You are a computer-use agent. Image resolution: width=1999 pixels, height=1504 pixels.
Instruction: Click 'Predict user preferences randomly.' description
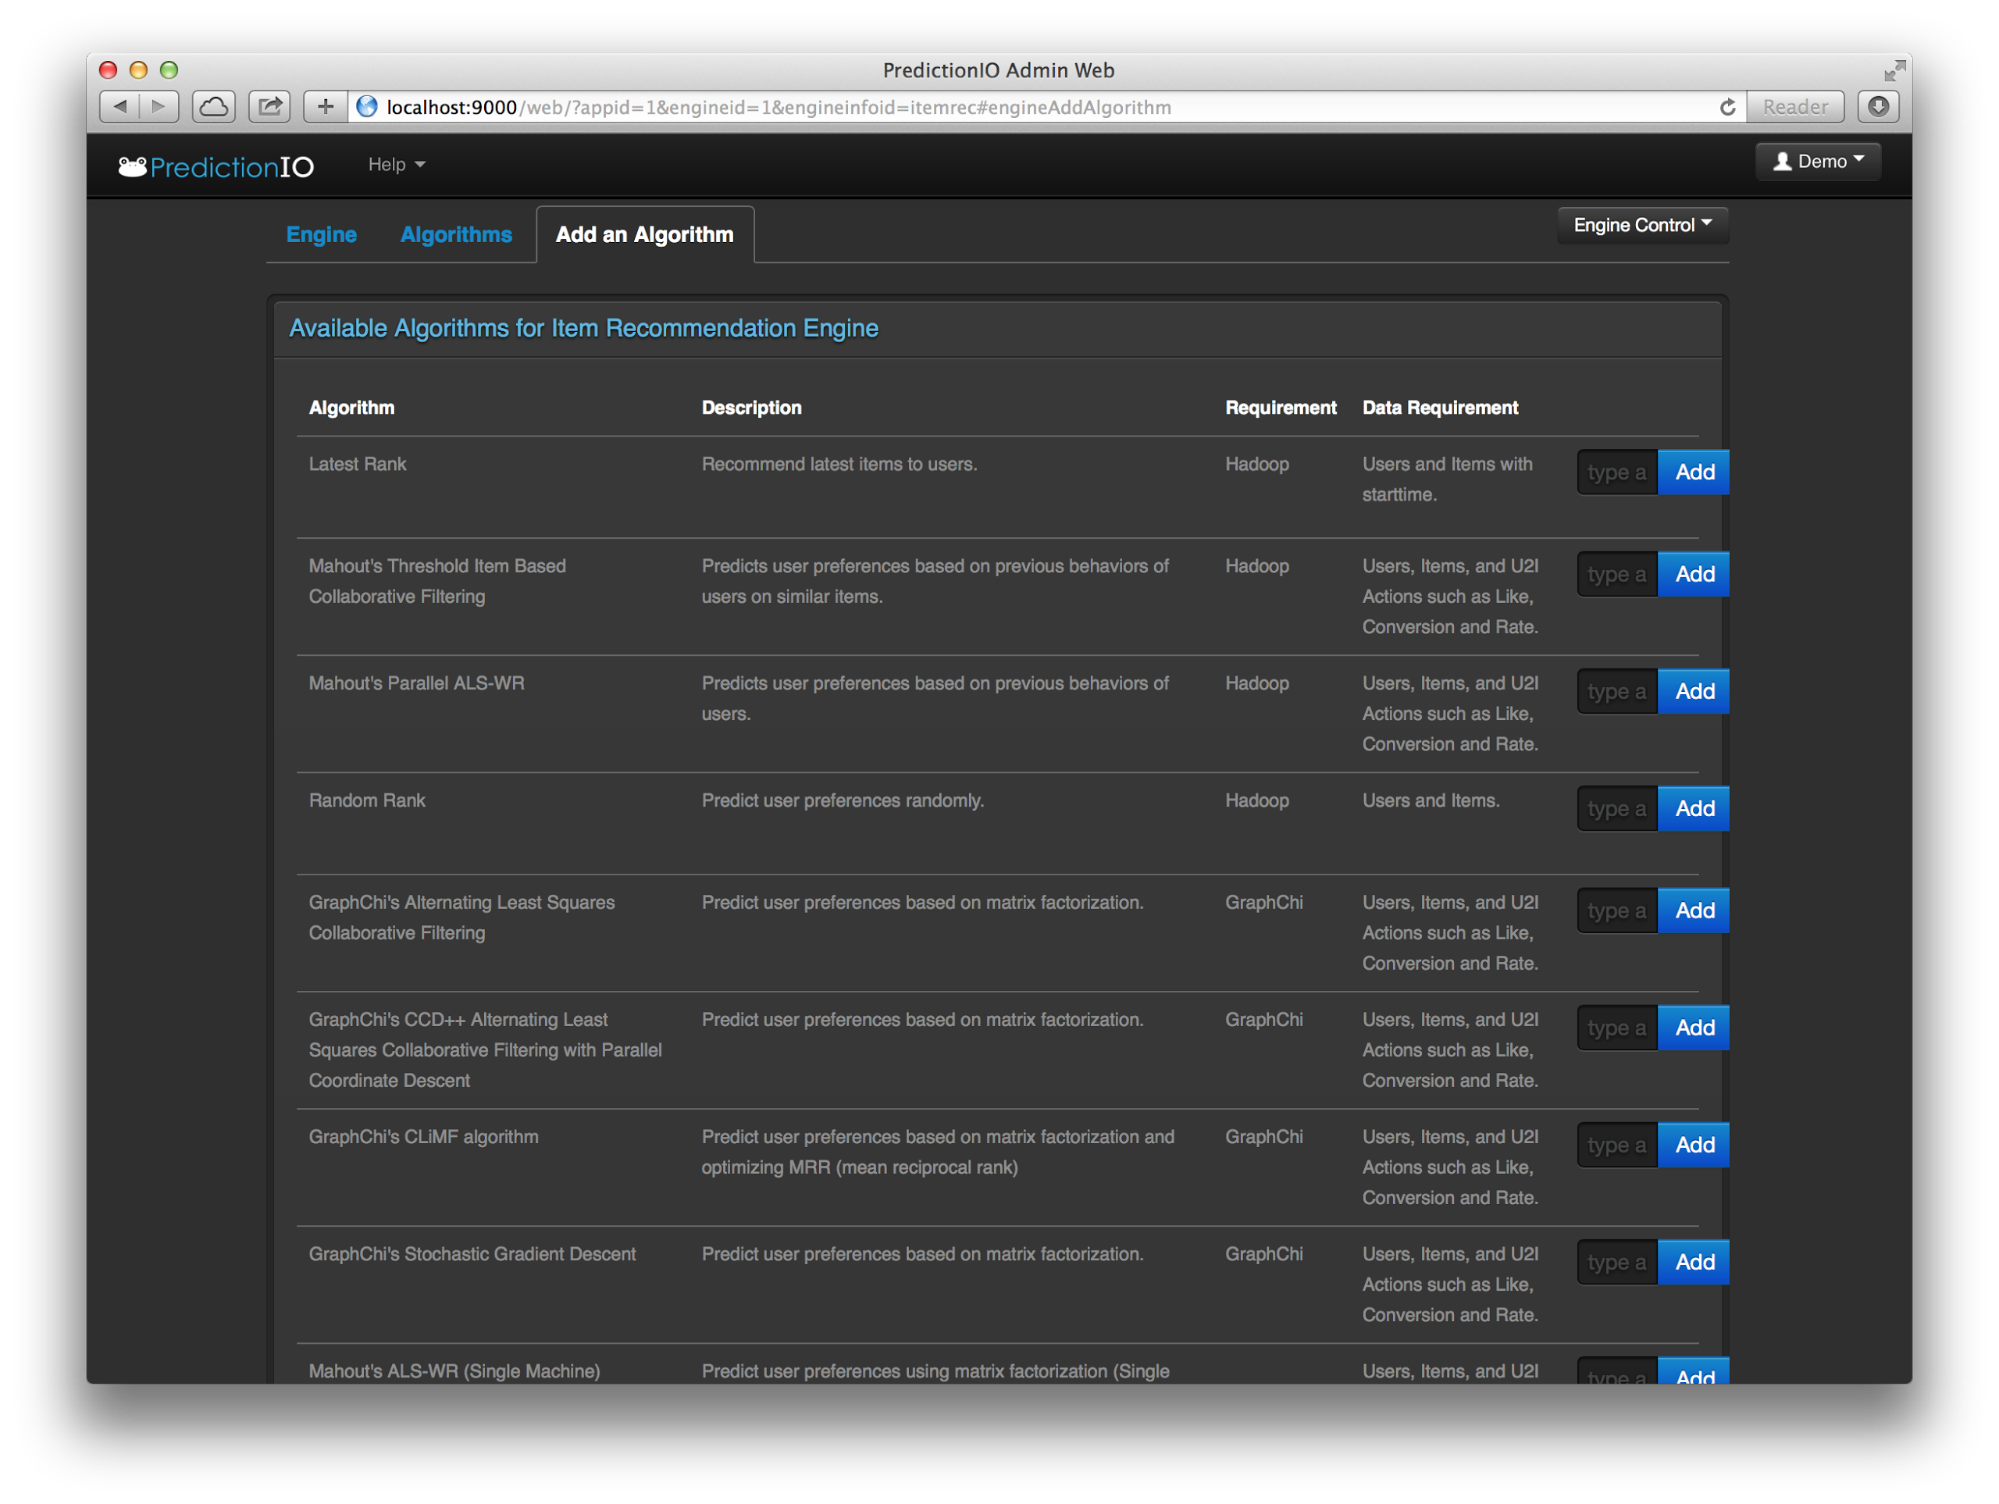tap(842, 801)
